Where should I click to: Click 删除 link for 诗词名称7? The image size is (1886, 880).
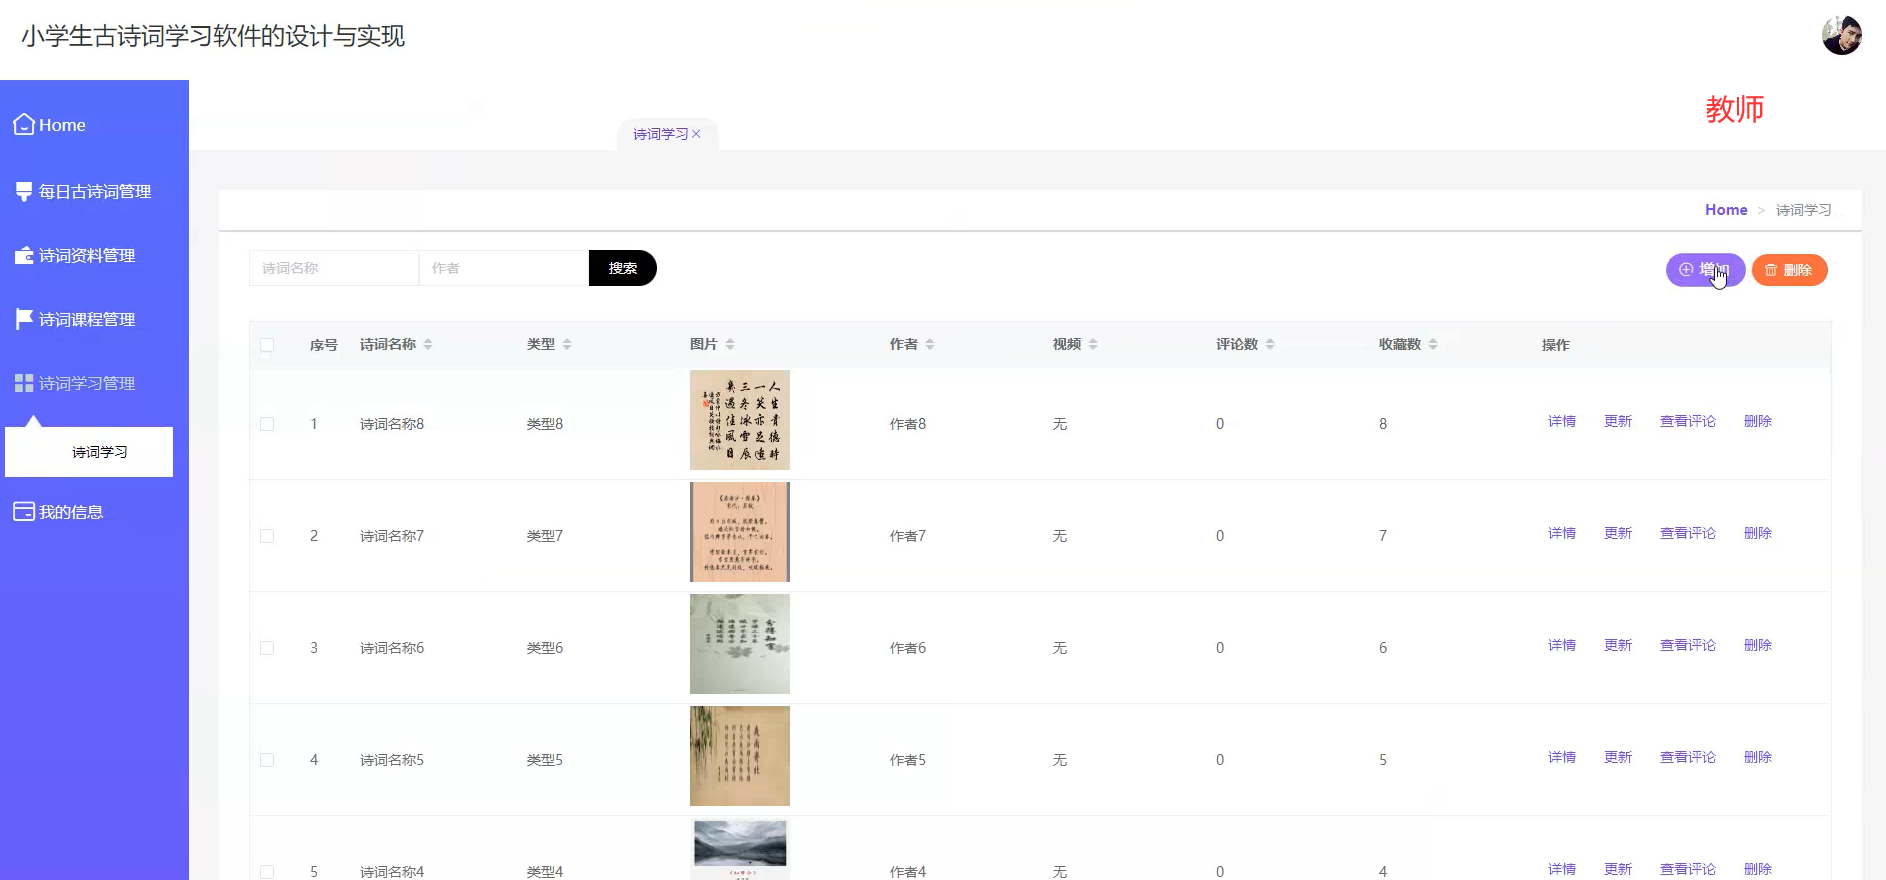click(1758, 533)
